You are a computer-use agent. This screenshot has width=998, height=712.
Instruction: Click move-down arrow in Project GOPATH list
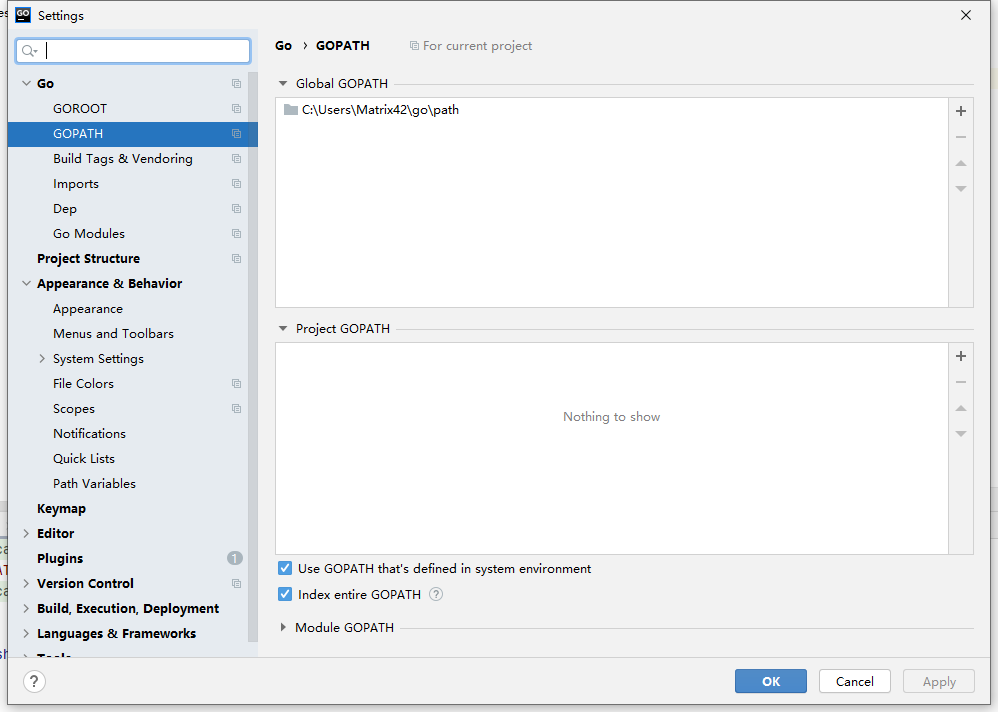point(961,434)
